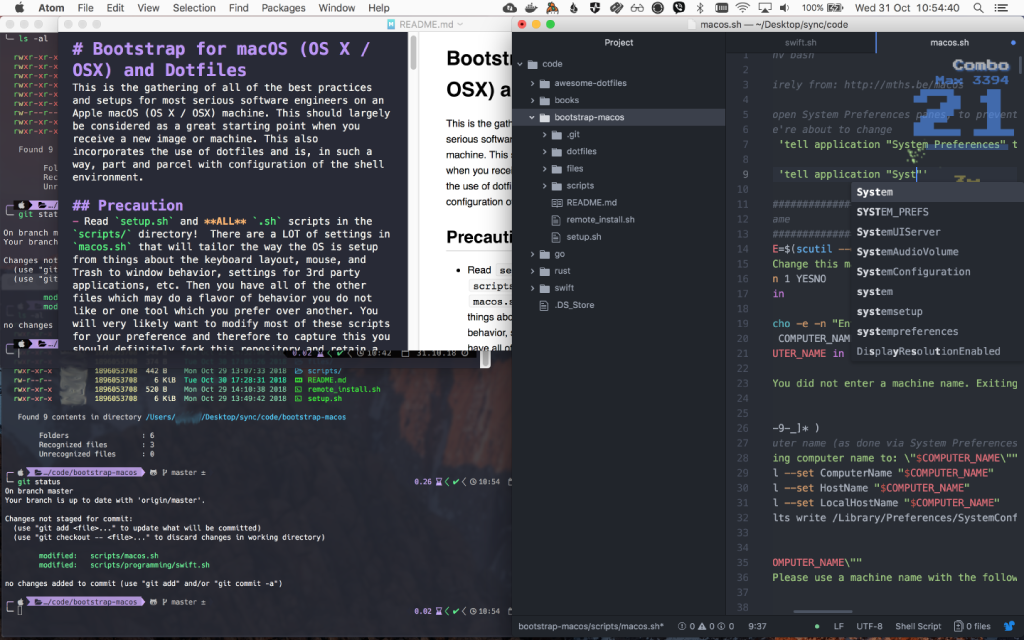This screenshot has height=640, width=1024.
Task: Choose SystemUIServer autocomplete suggestion
Action: point(937,232)
